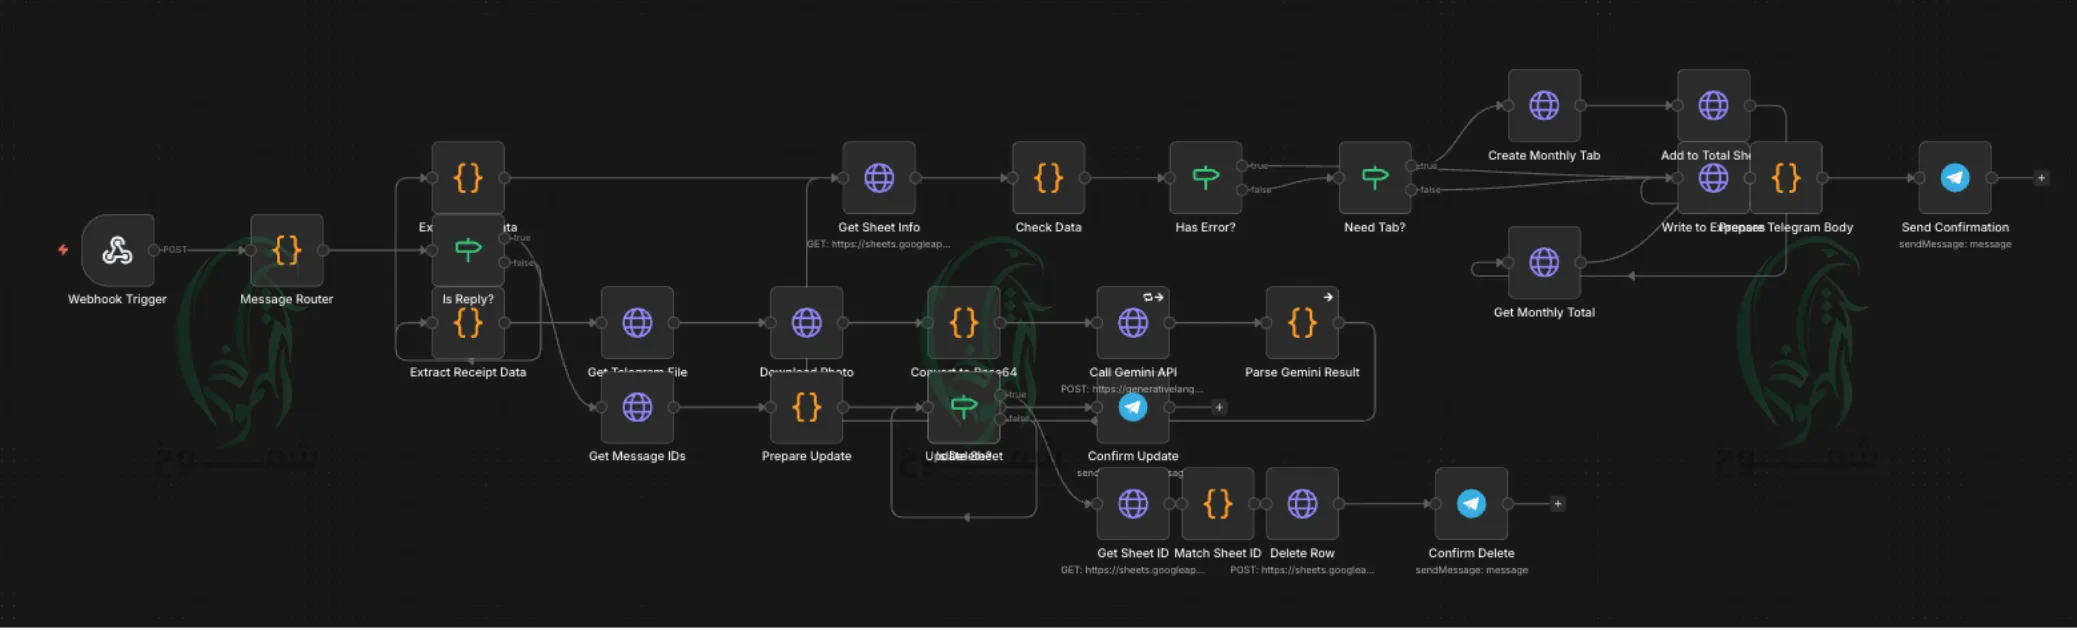Click the 'Create Monthly Tab' label
The height and width of the screenshot is (631, 2077).
(x=1544, y=155)
